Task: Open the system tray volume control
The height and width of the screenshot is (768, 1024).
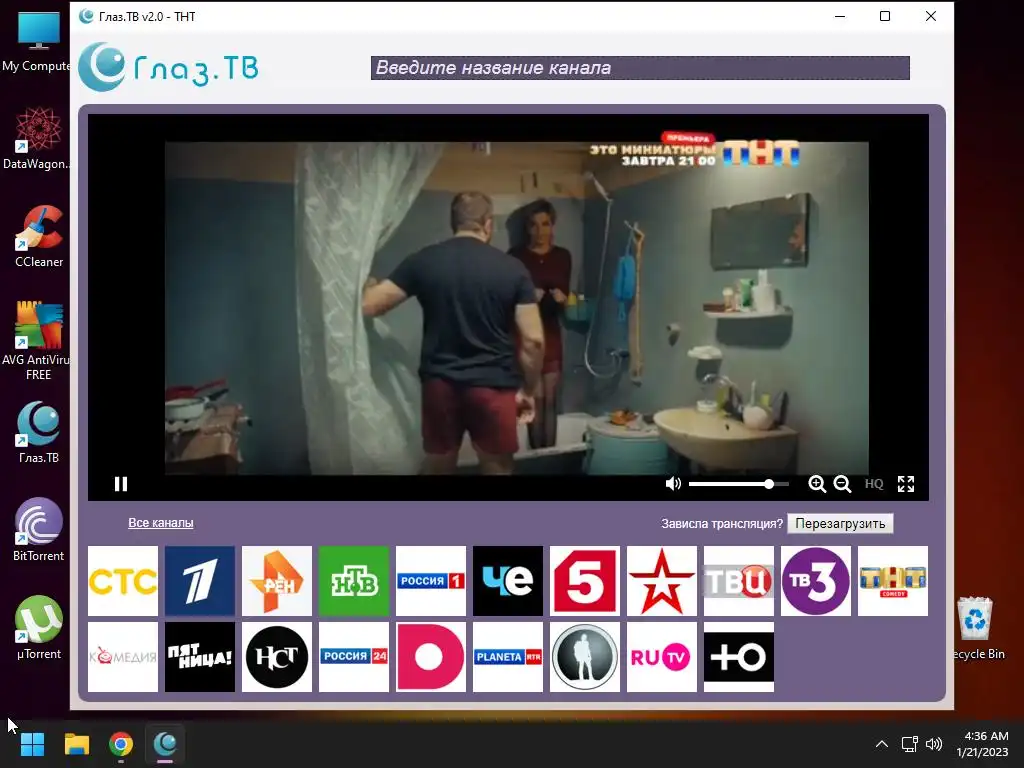Action: pyautogui.click(x=934, y=744)
